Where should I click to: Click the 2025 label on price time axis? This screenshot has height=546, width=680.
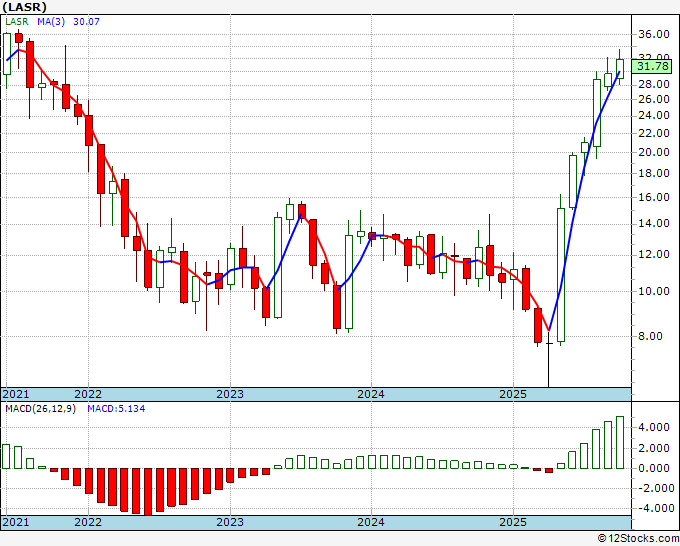tap(513, 394)
